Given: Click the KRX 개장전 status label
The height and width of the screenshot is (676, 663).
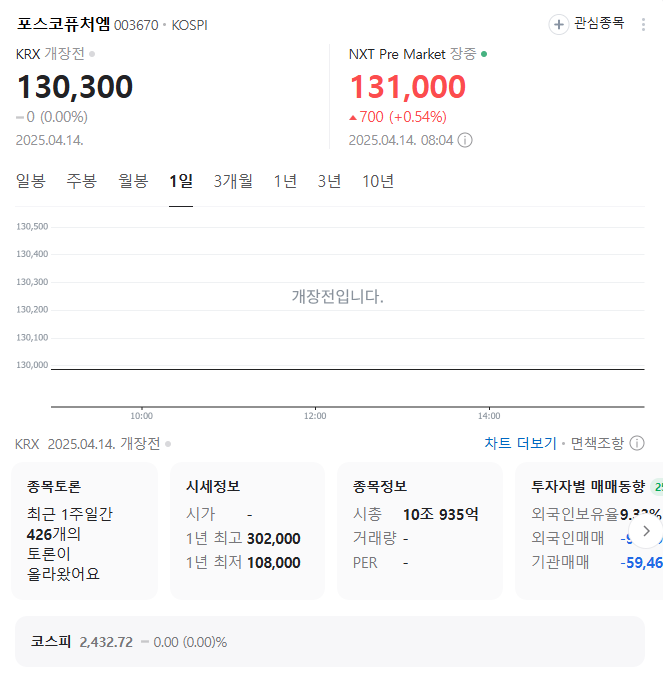Looking at the screenshot, I should (x=50, y=54).
